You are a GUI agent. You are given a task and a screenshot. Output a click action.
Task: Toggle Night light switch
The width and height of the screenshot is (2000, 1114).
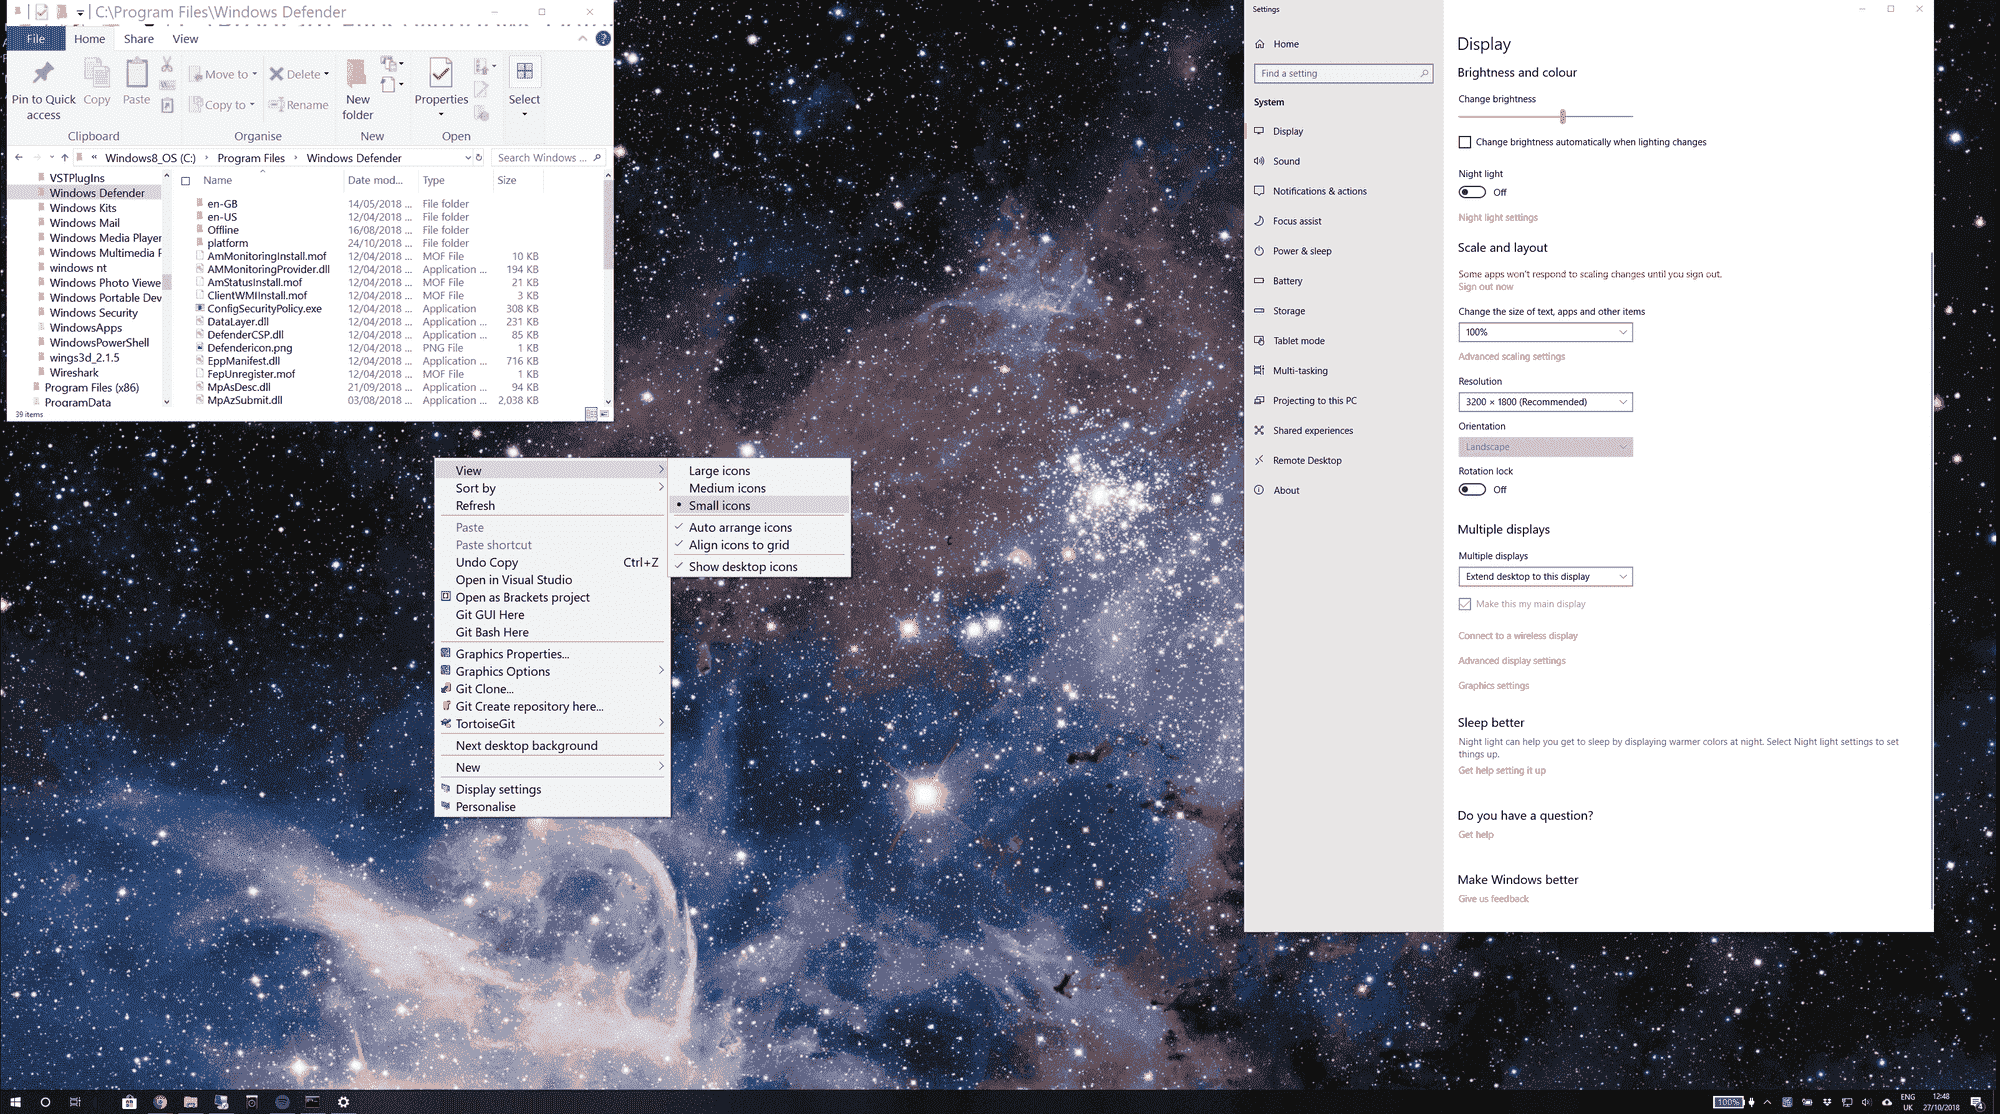click(1472, 192)
